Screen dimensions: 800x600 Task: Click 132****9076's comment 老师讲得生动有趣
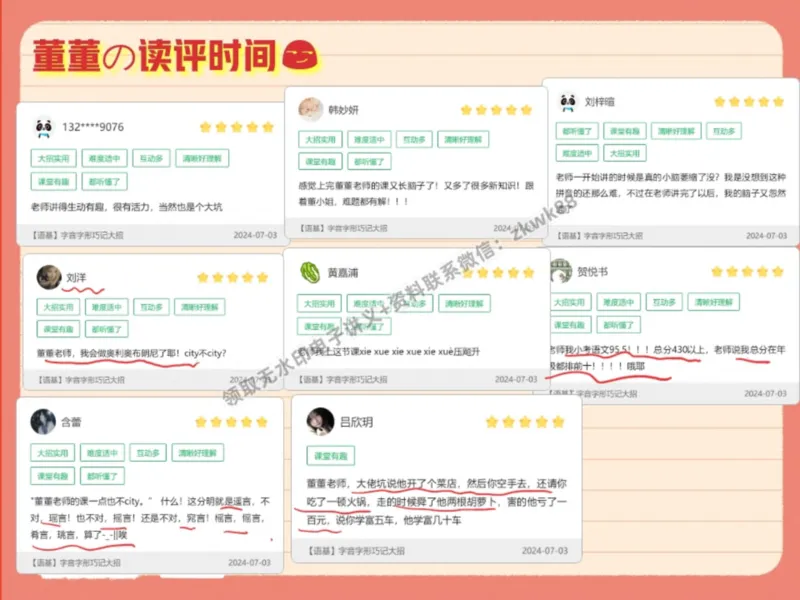(127, 207)
